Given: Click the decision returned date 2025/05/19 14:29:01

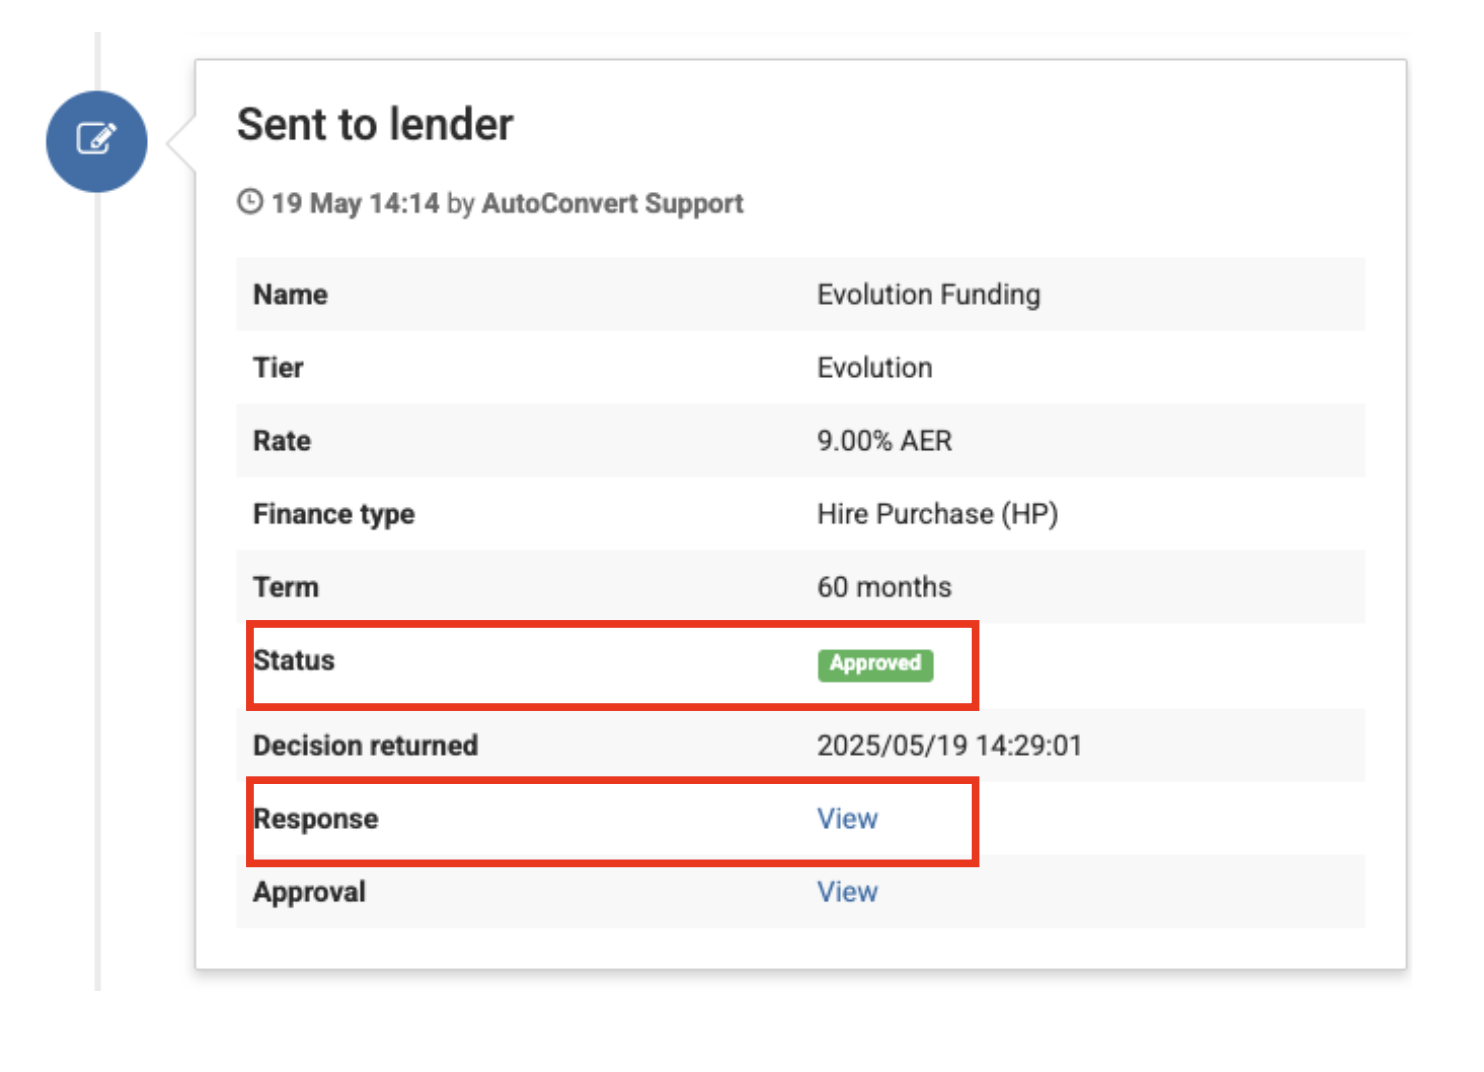Looking at the screenshot, I should [949, 745].
